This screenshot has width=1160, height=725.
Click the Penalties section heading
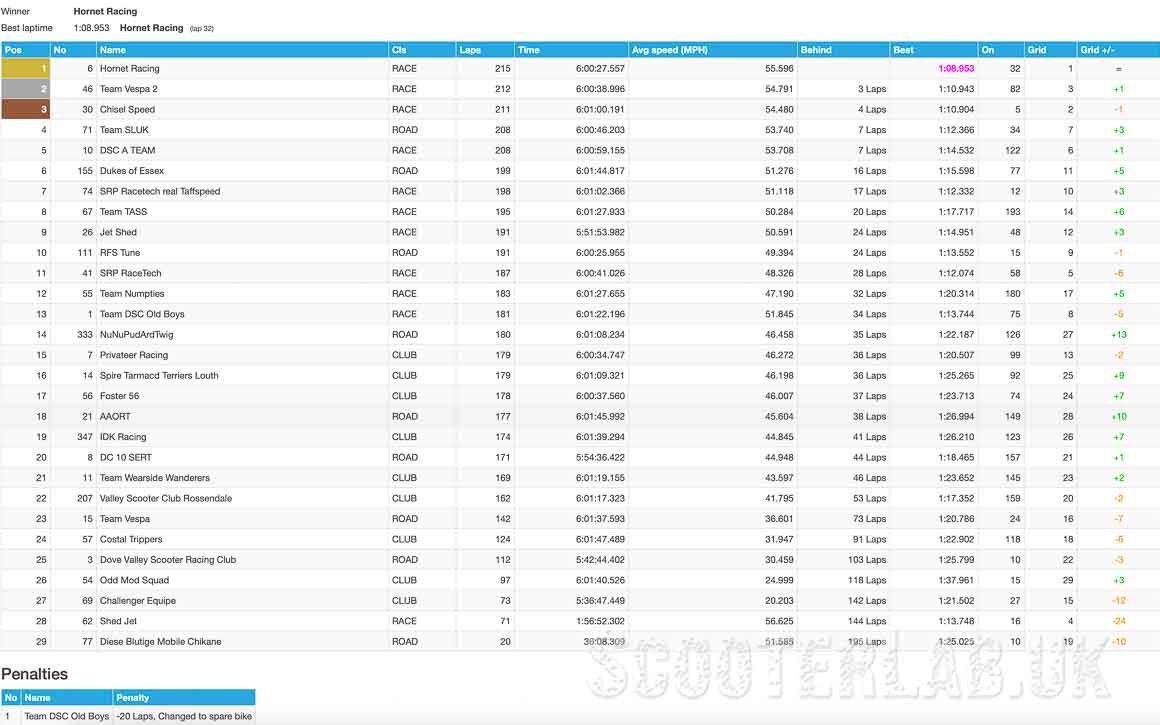click(x=34, y=674)
